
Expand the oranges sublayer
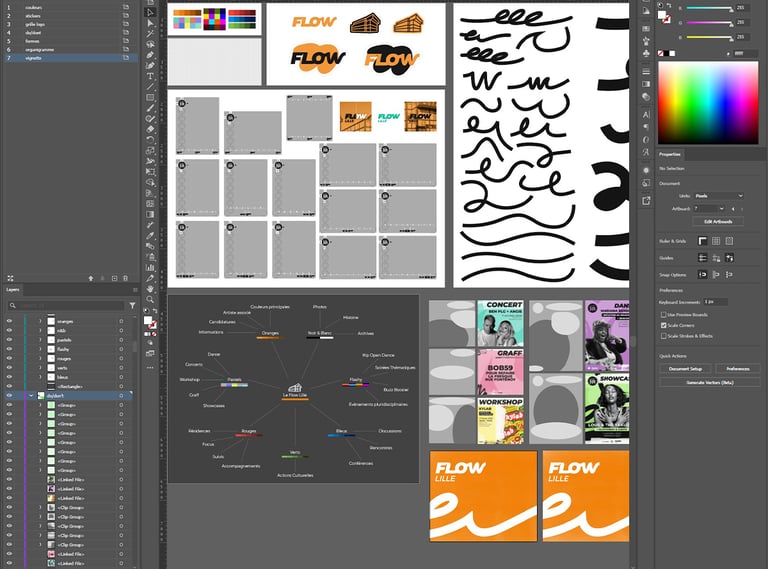(x=41, y=321)
